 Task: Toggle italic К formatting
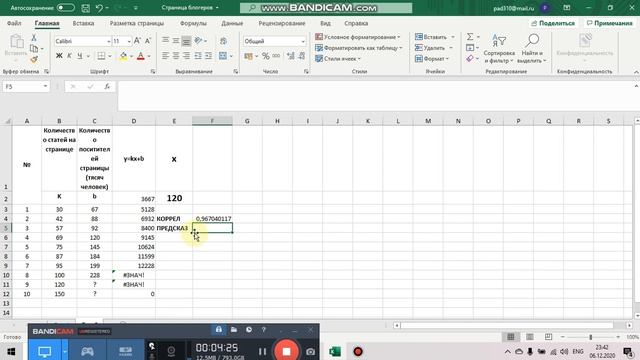click(69, 56)
